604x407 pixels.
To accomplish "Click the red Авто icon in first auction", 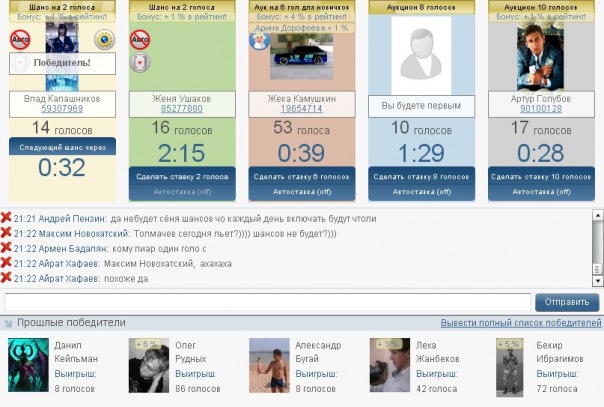I will click(x=21, y=40).
